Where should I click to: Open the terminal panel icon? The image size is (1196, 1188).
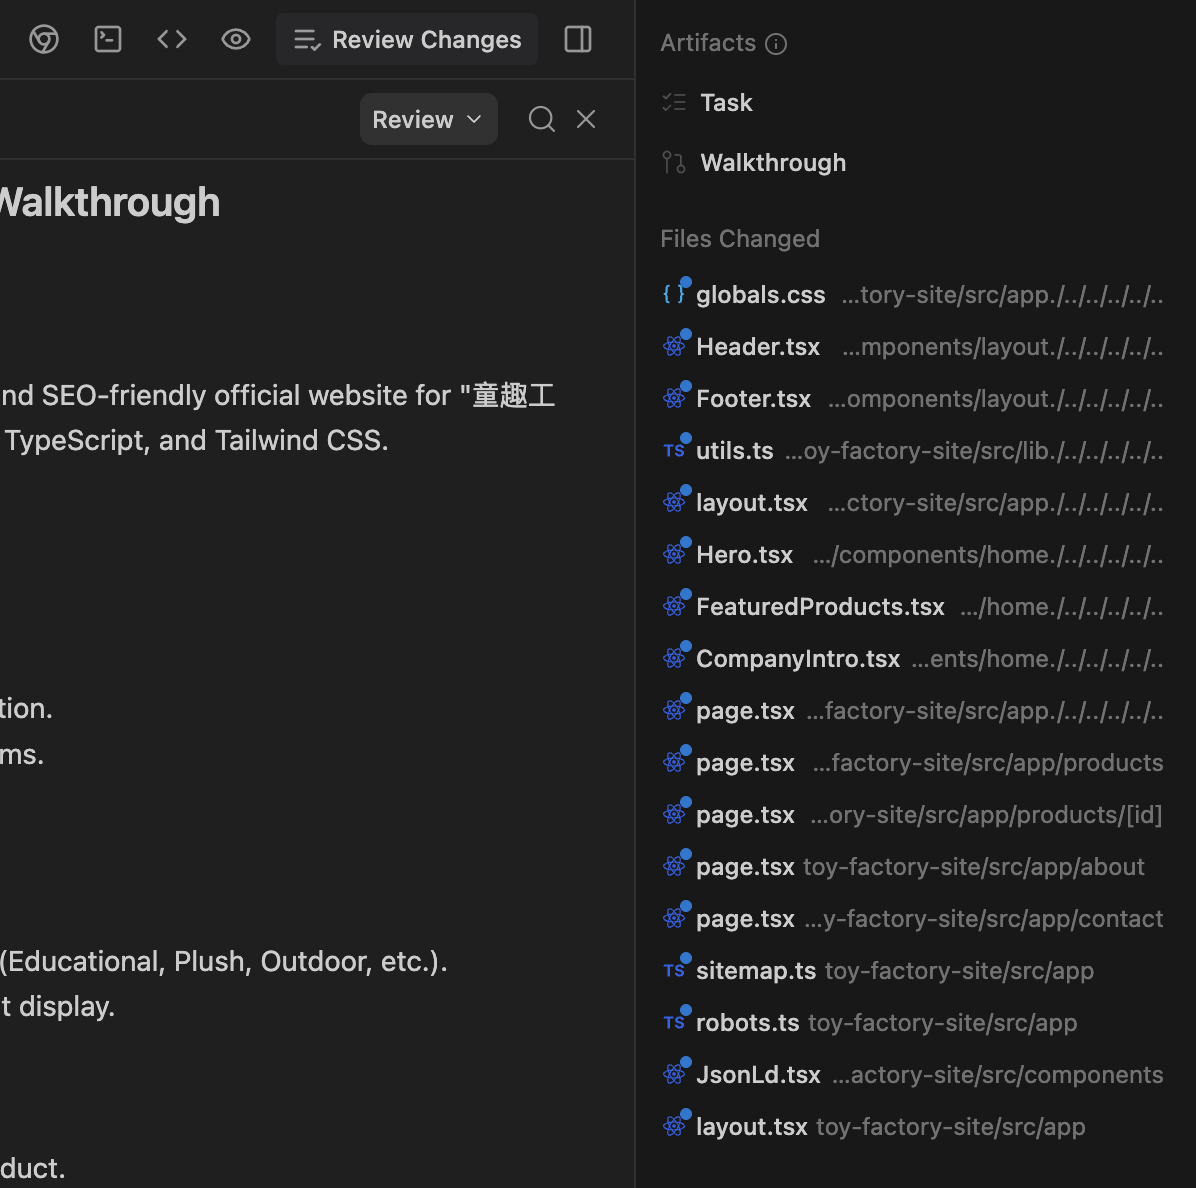108,40
